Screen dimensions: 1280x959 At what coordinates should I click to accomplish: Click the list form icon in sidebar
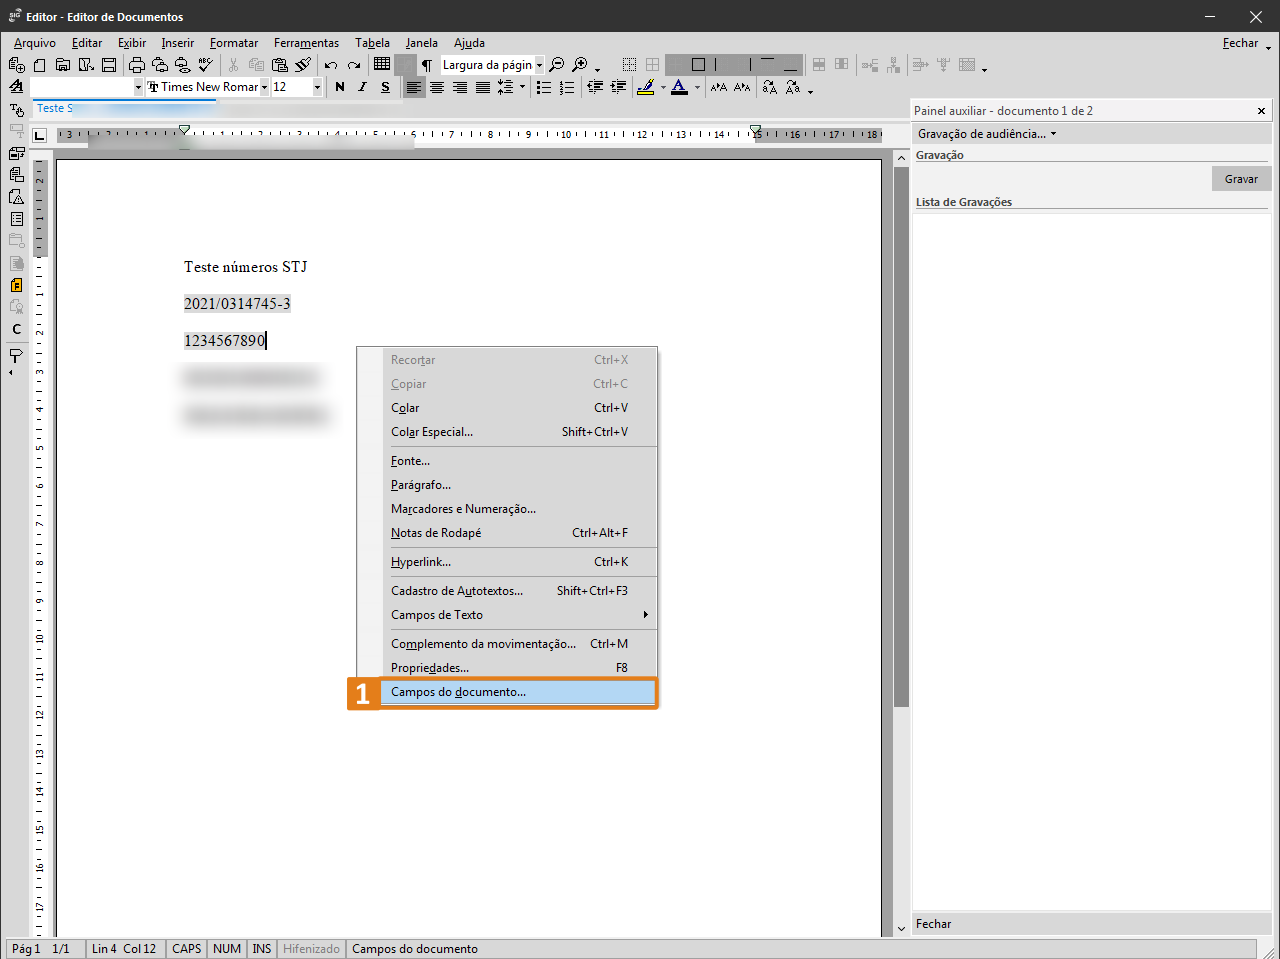(16, 219)
